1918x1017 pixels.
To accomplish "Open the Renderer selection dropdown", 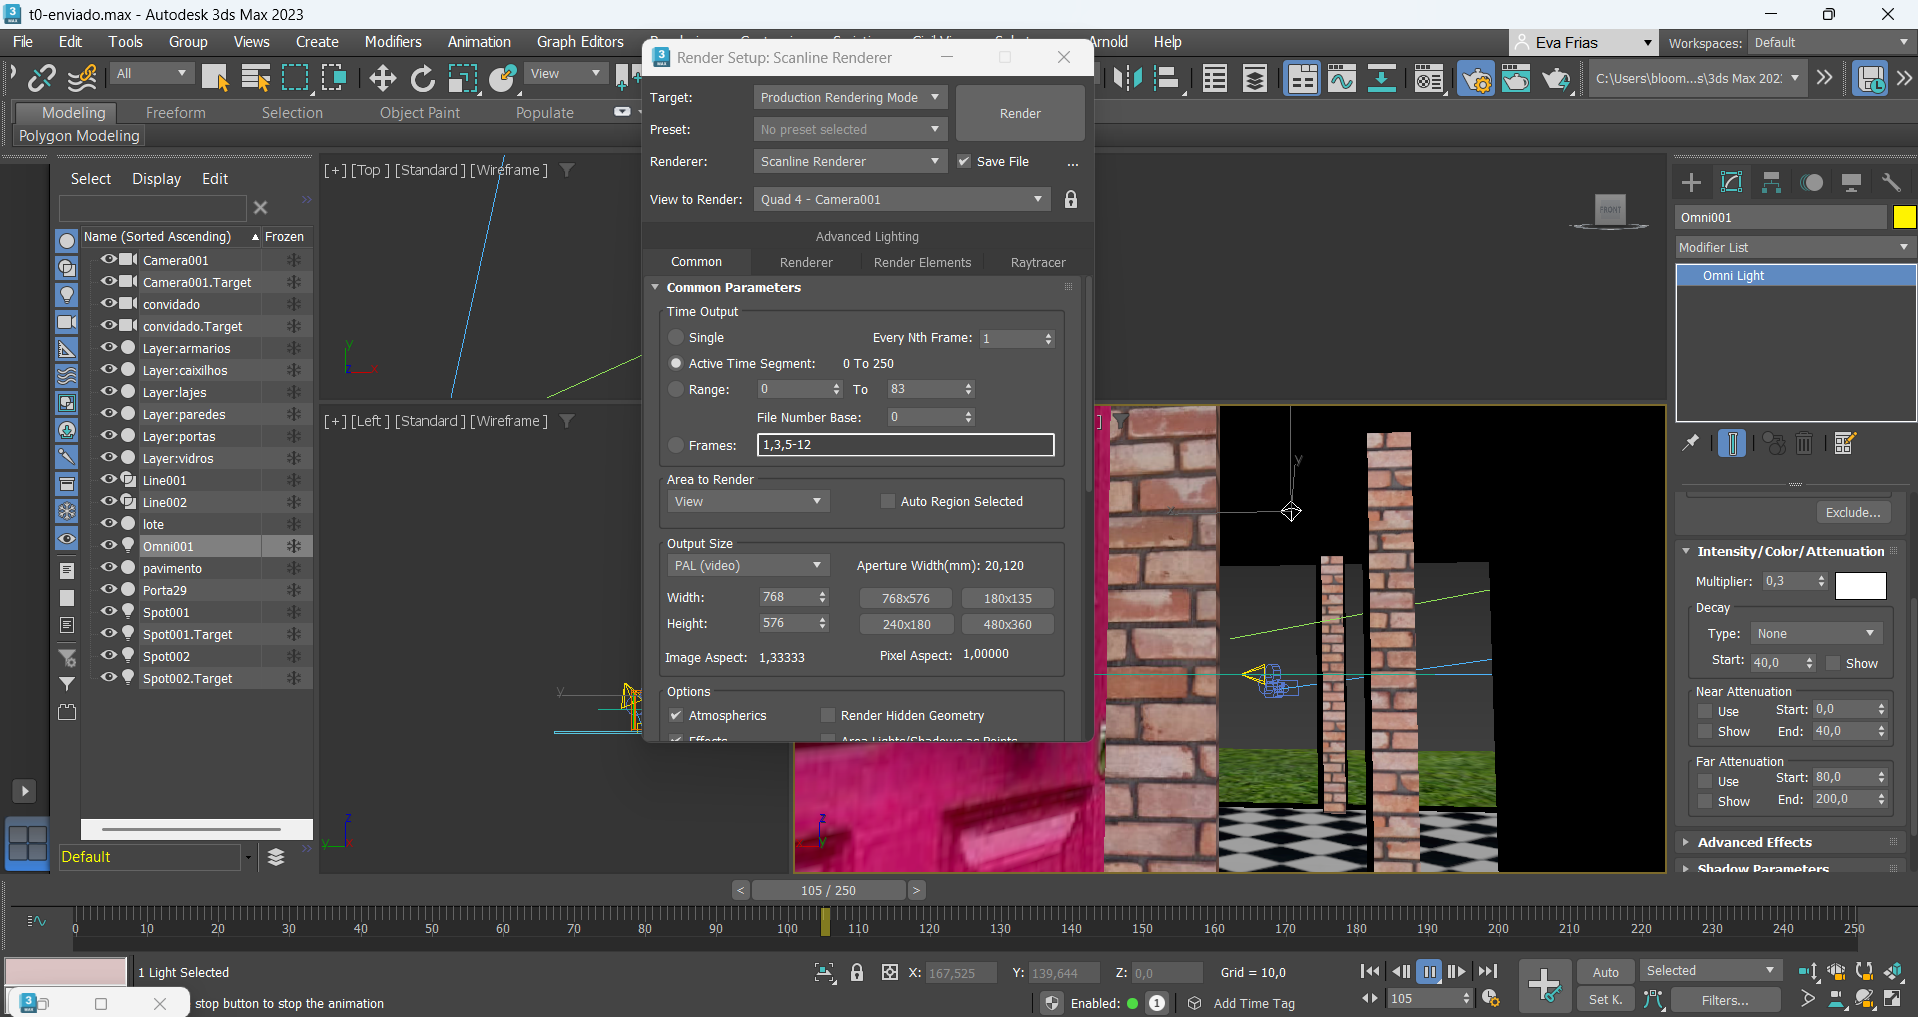I will 849,162.
